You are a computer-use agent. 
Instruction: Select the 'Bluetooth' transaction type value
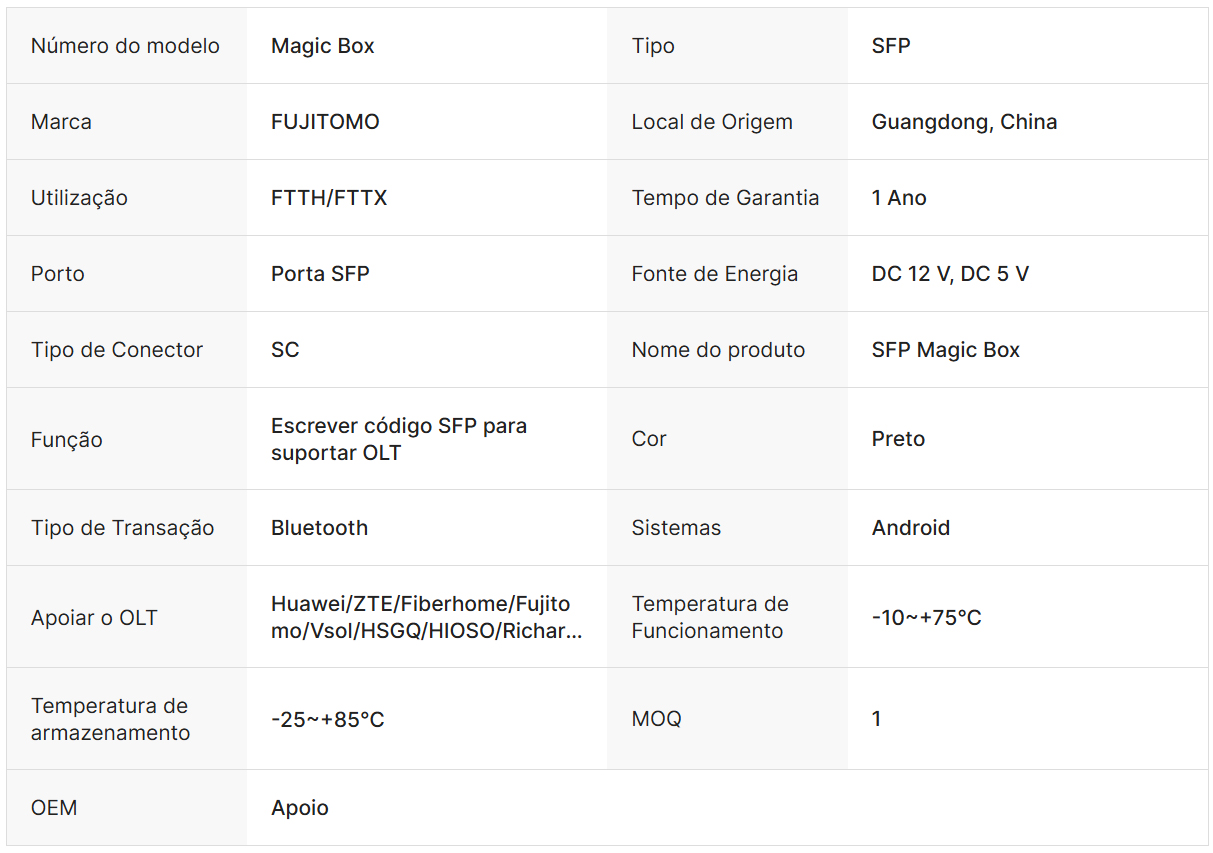click(x=319, y=528)
